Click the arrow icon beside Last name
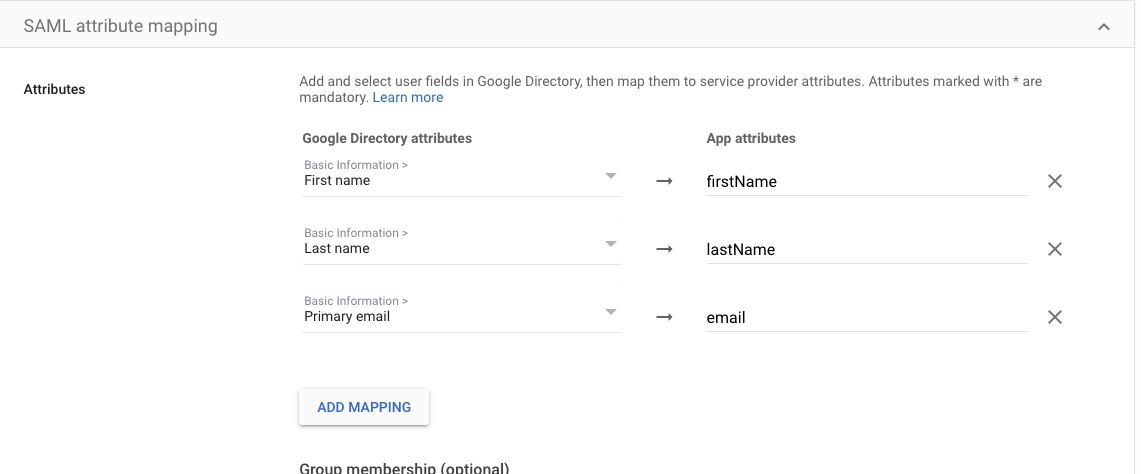1141x474 pixels. [664, 250]
